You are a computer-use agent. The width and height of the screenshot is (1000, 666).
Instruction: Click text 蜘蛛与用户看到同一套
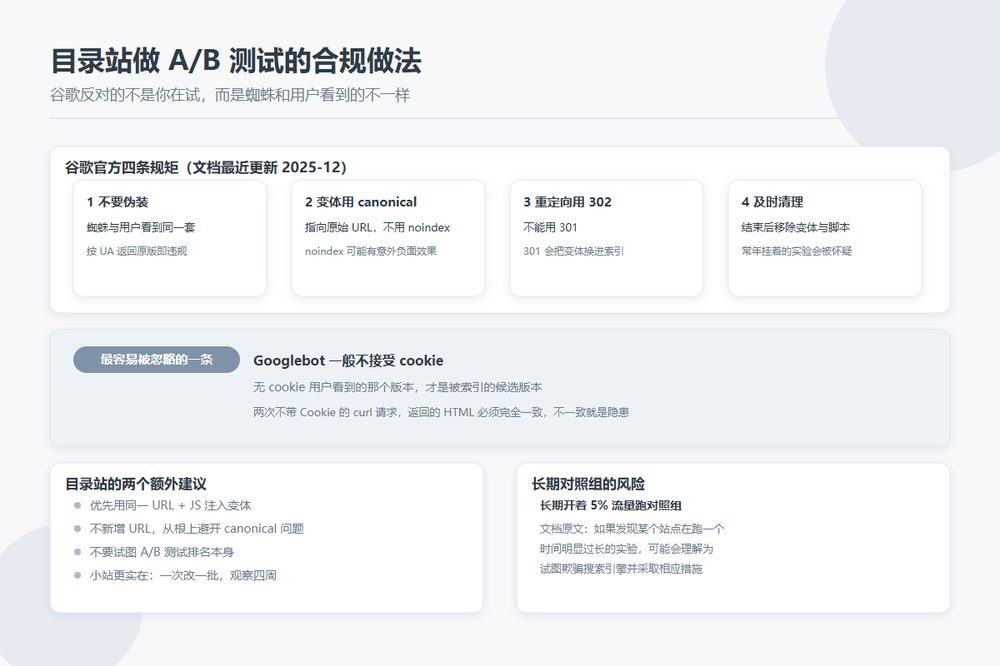(141, 227)
